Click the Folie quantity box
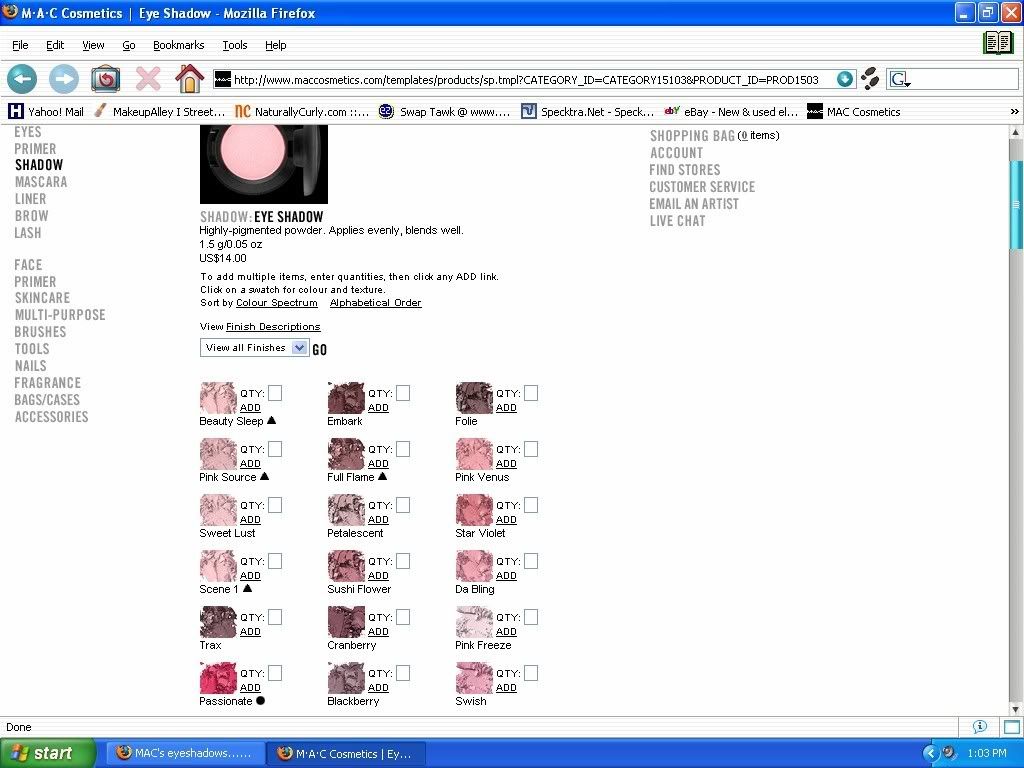 tap(531, 392)
